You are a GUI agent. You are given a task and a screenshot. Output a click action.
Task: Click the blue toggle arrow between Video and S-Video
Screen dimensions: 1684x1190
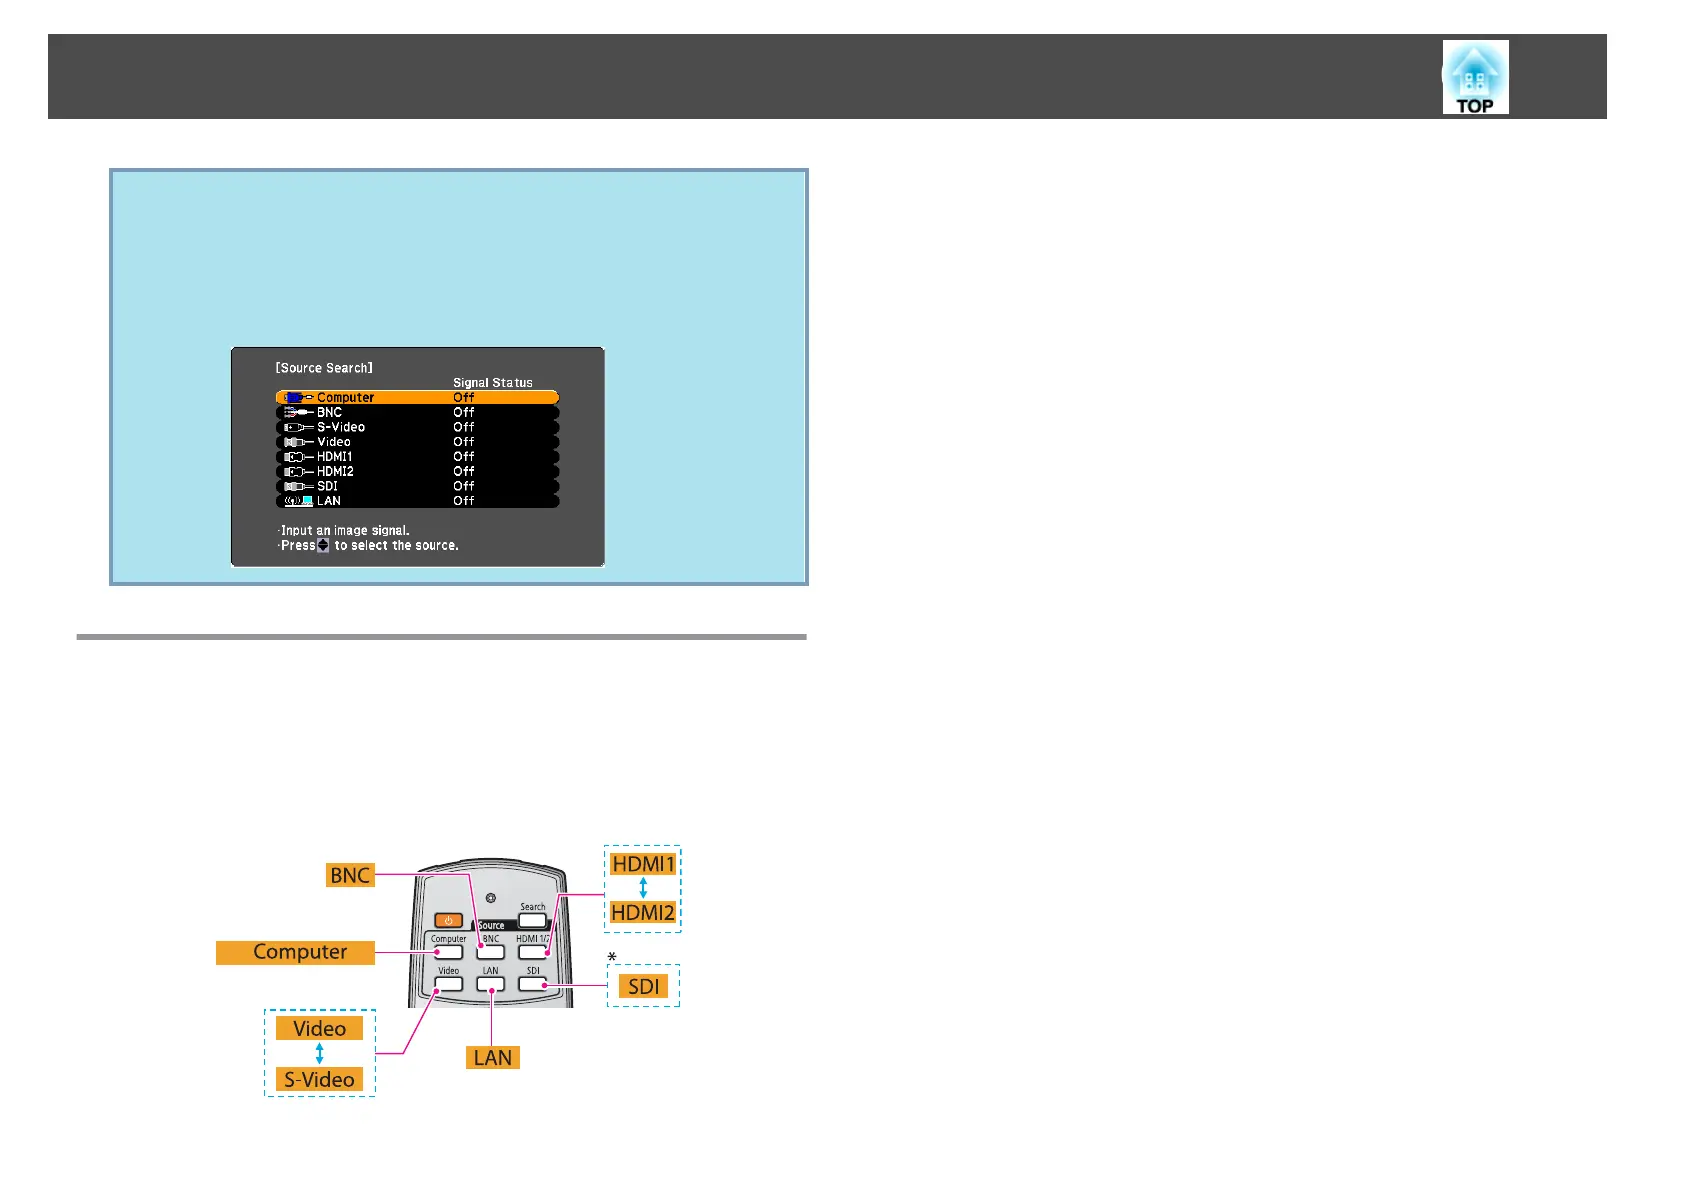point(319,1054)
